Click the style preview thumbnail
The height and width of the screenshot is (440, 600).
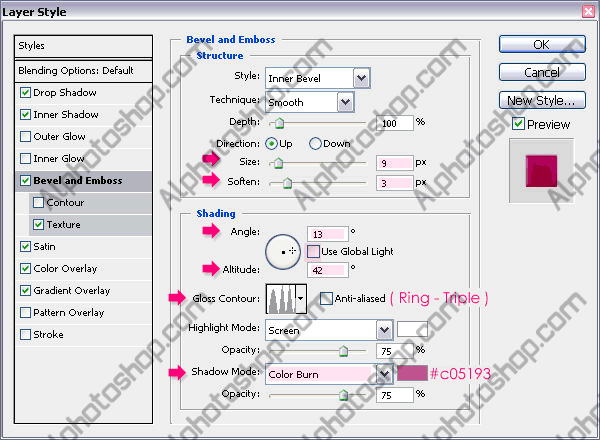[x=541, y=171]
